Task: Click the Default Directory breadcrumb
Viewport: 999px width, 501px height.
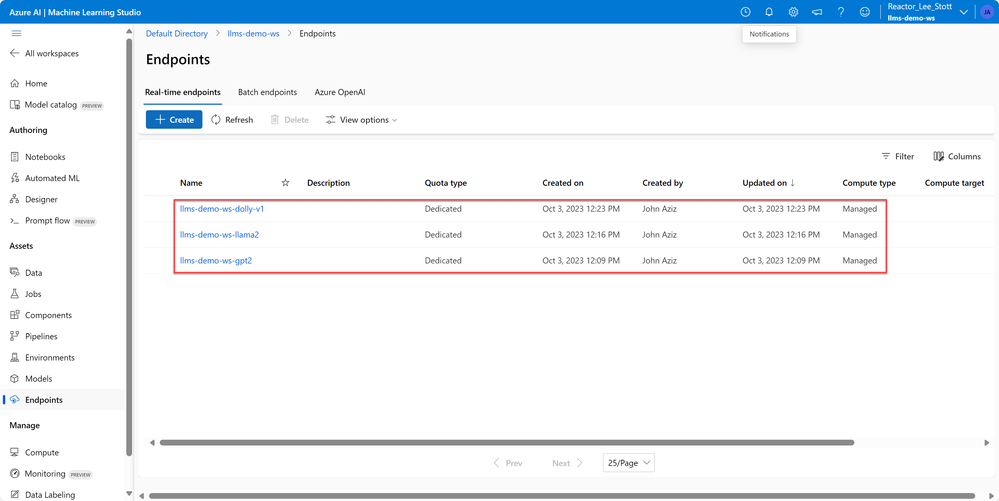Action: click(177, 33)
